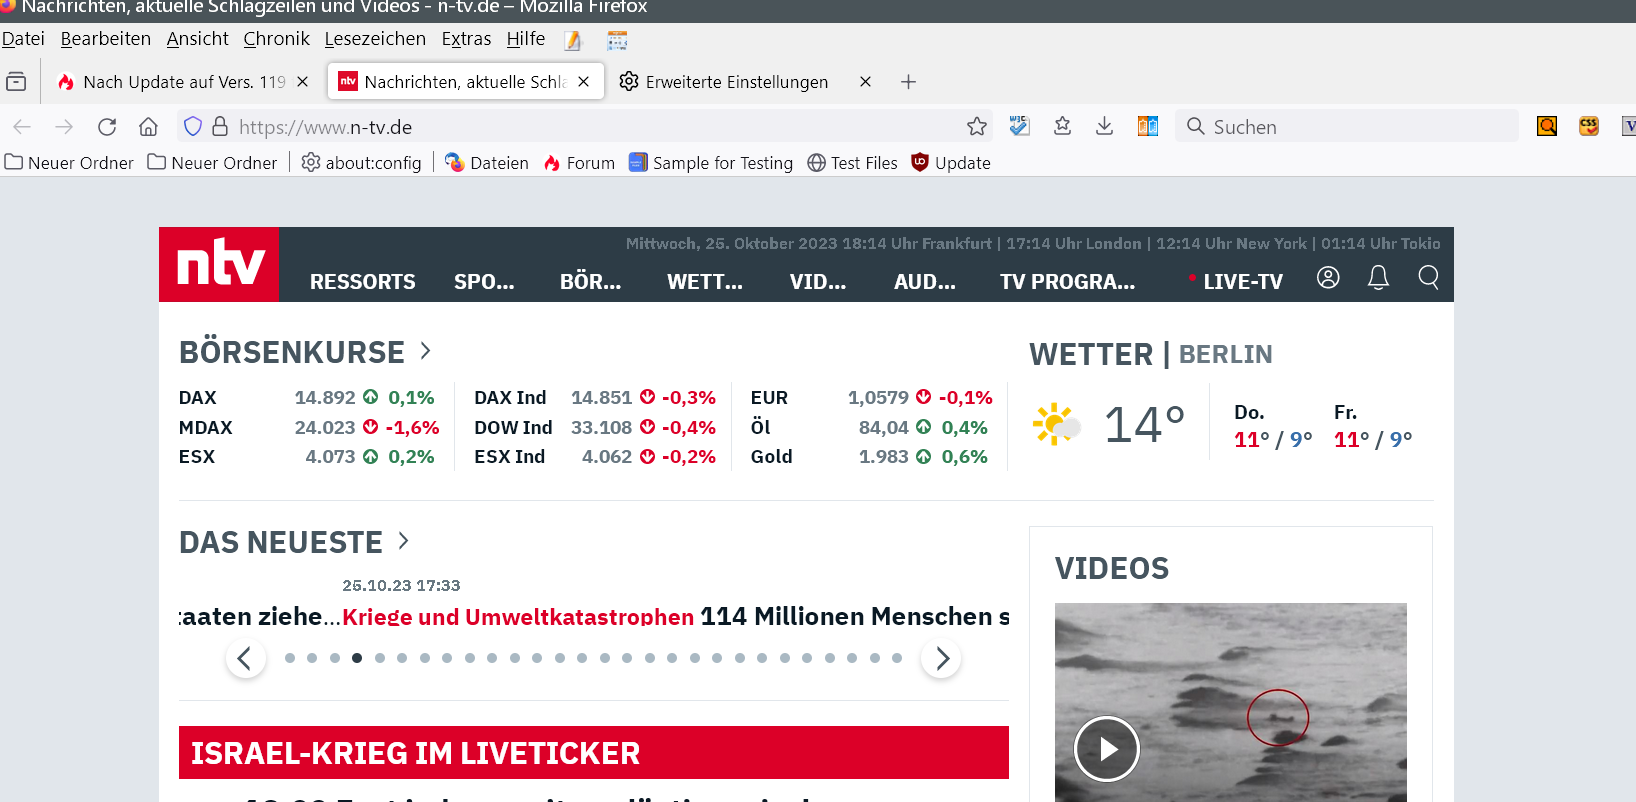
Task: Open the bookmarks star-tray toolbar icon
Action: tap(1063, 126)
